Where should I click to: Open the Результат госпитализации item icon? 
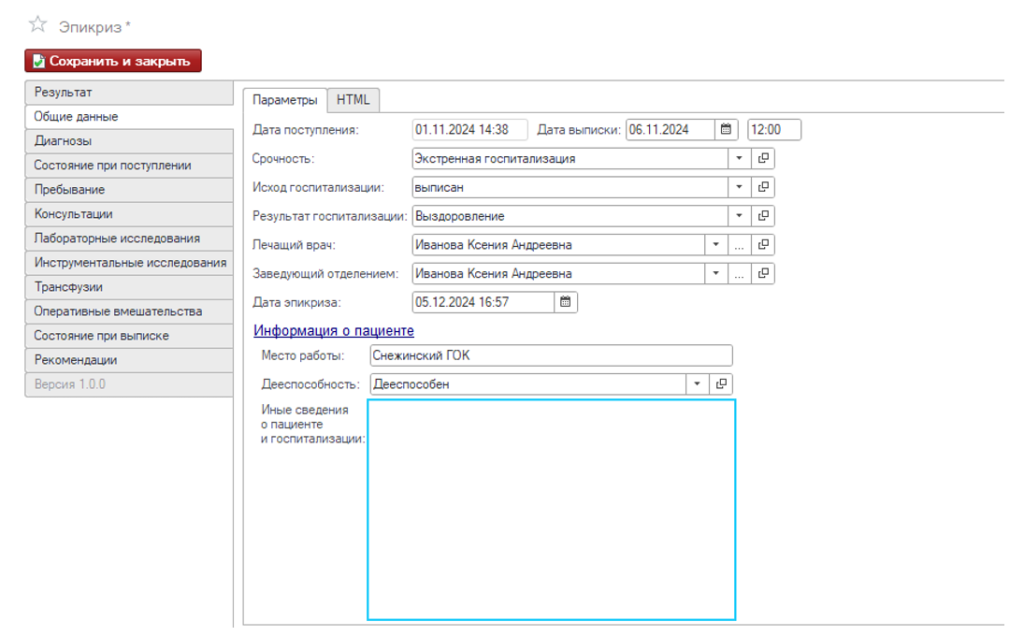coord(763,216)
